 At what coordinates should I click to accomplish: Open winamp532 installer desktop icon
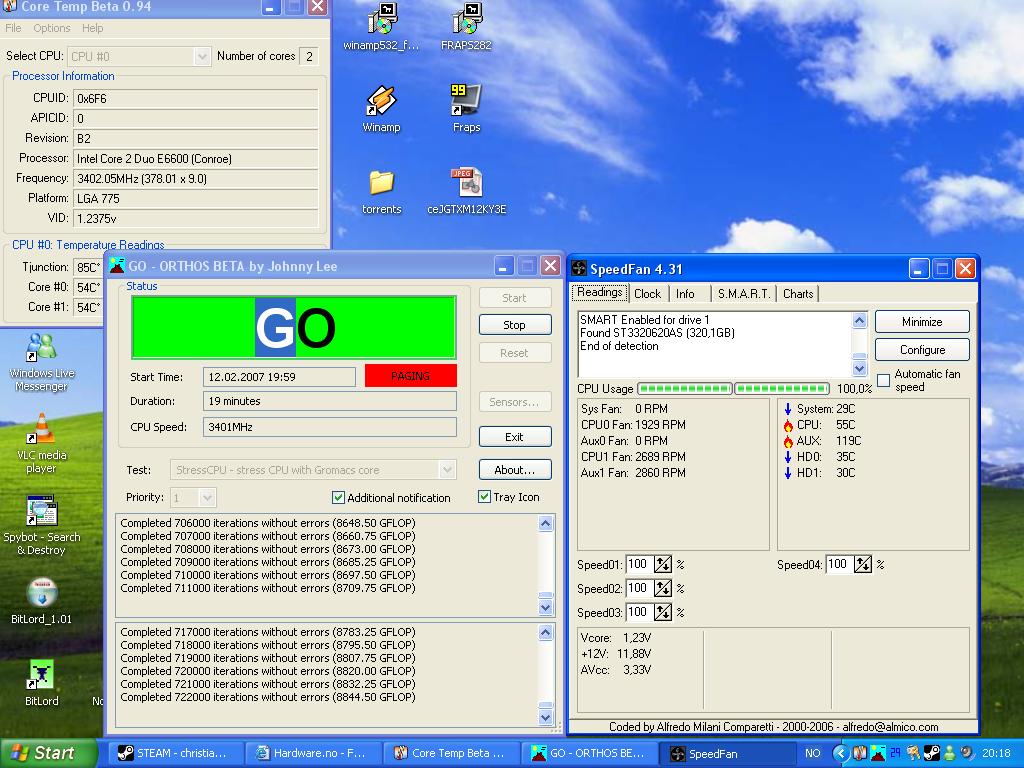pyautogui.click(x=381, y=27)
